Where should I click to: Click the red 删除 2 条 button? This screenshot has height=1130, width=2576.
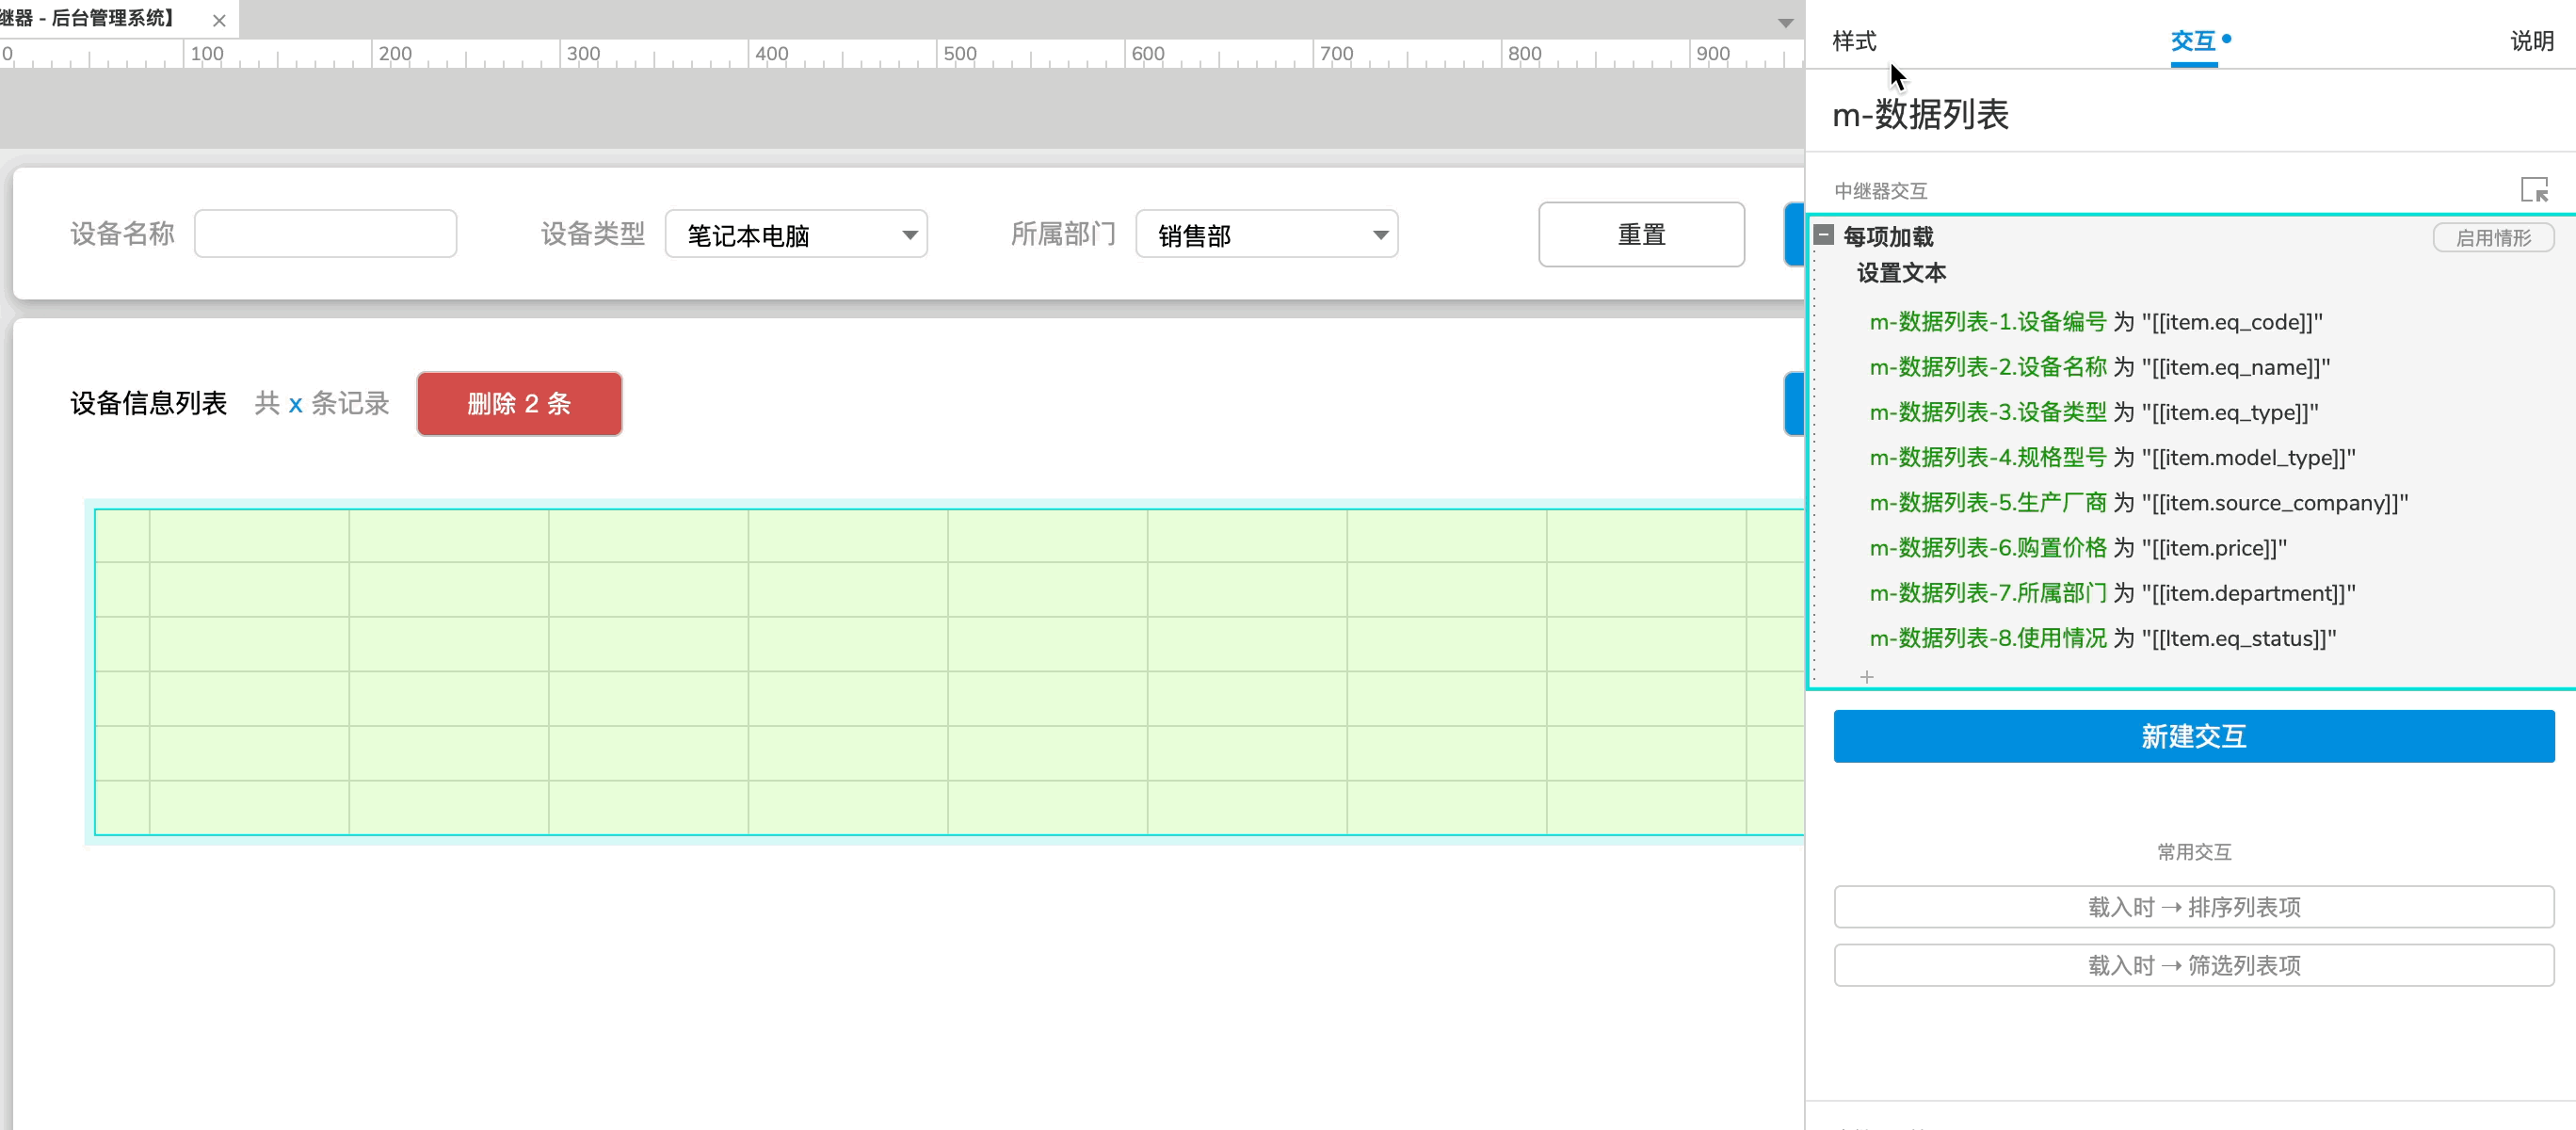pyautogui.click(x=519, y=404)
